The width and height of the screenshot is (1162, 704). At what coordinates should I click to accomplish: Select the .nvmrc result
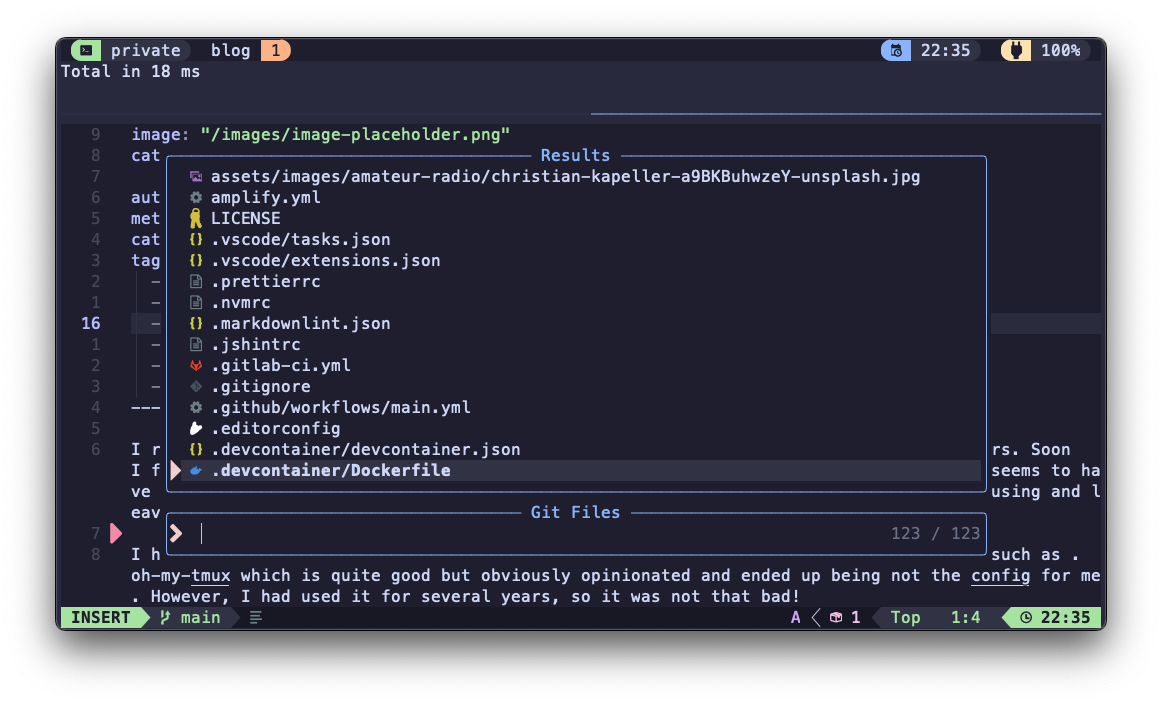tap(241, 302)
